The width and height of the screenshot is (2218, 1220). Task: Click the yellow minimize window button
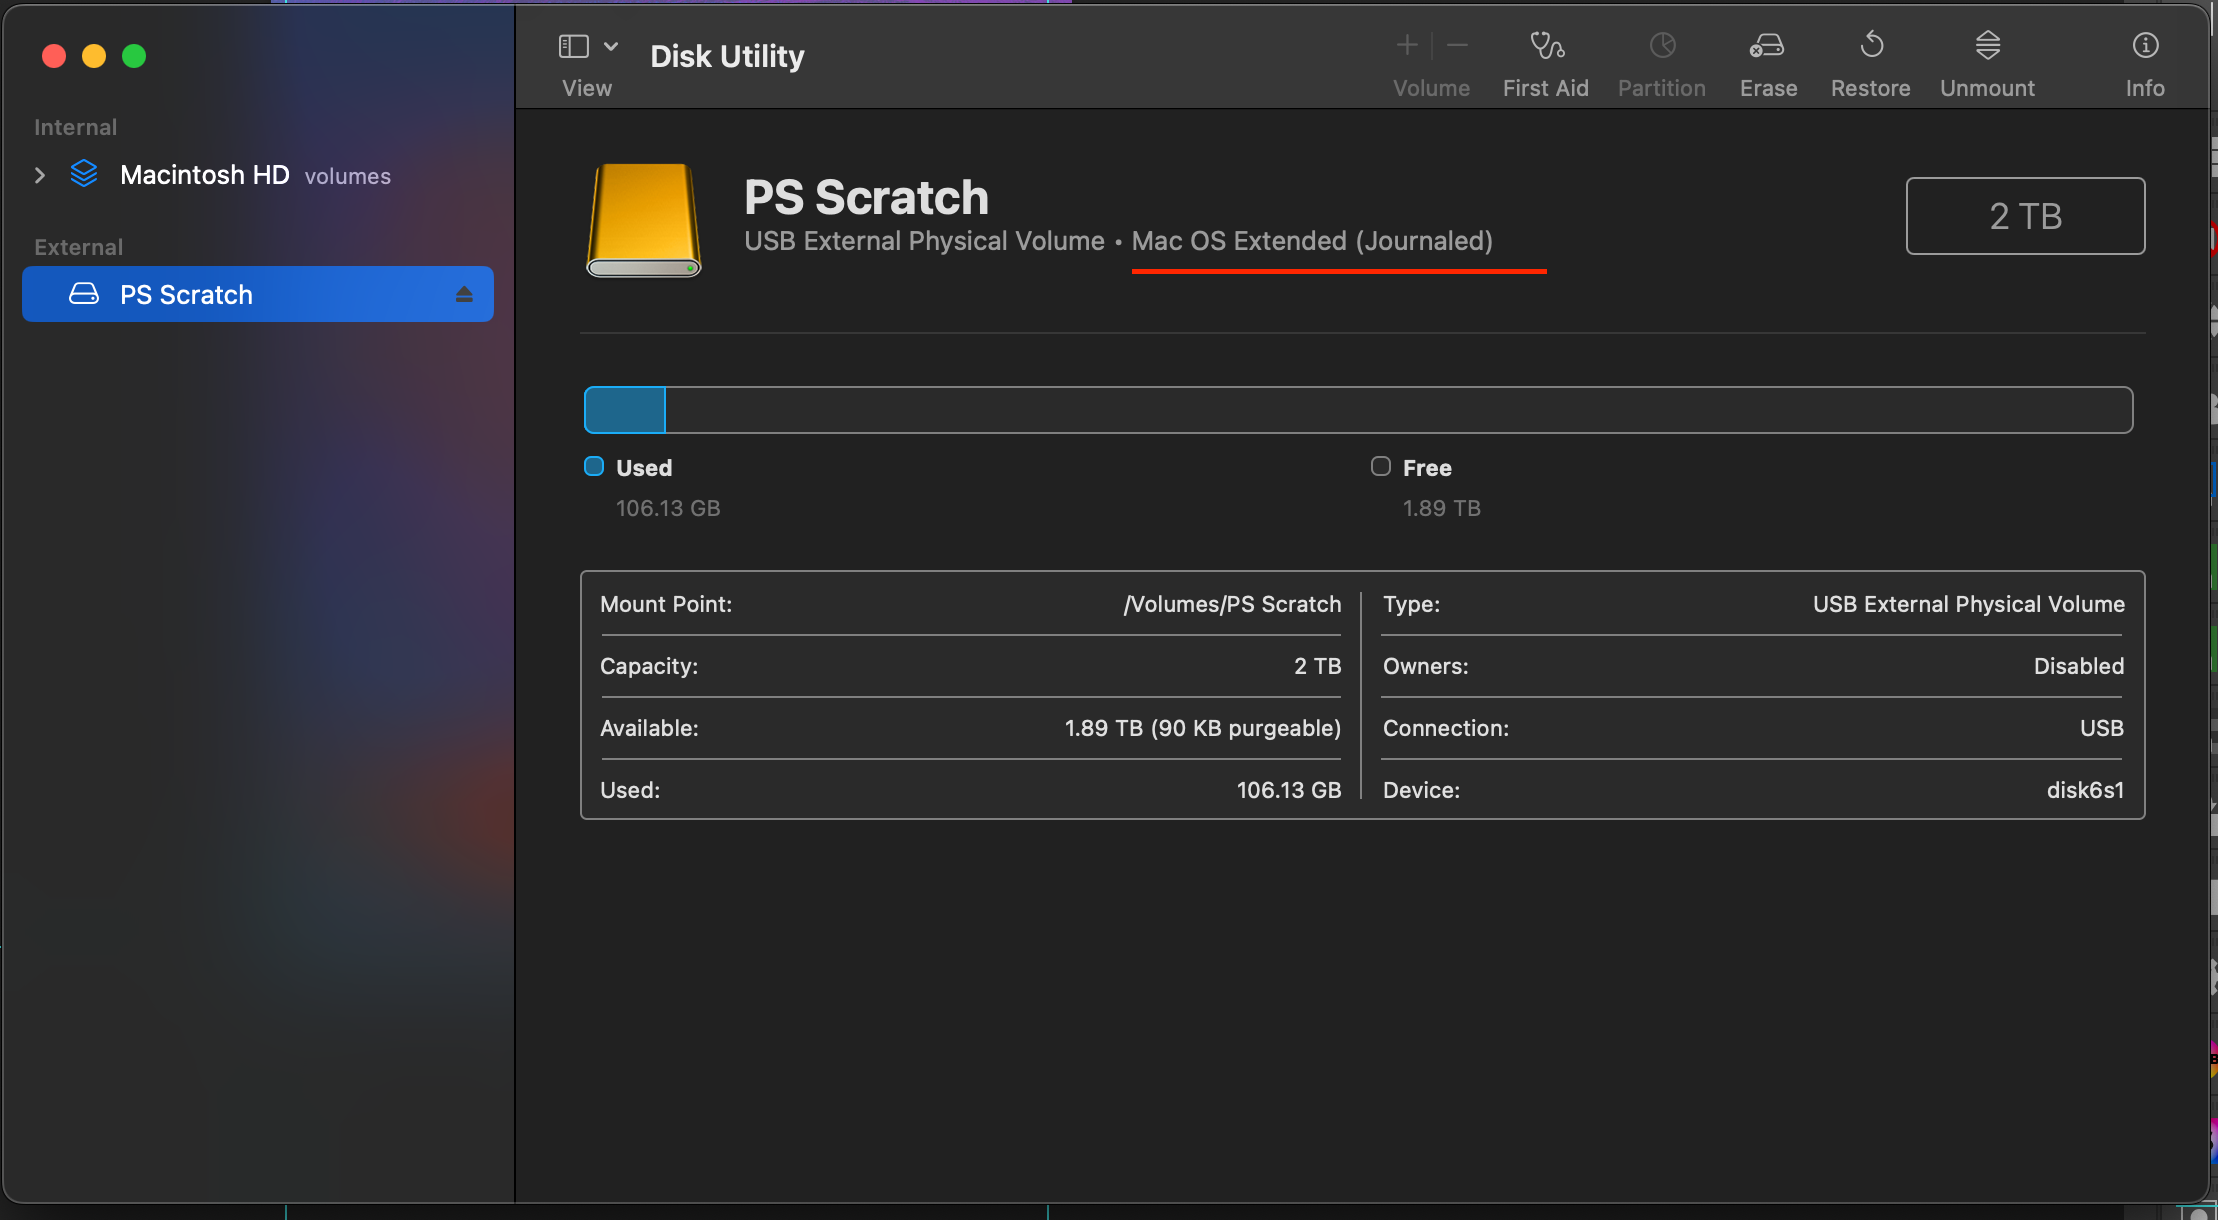[94, 56]
